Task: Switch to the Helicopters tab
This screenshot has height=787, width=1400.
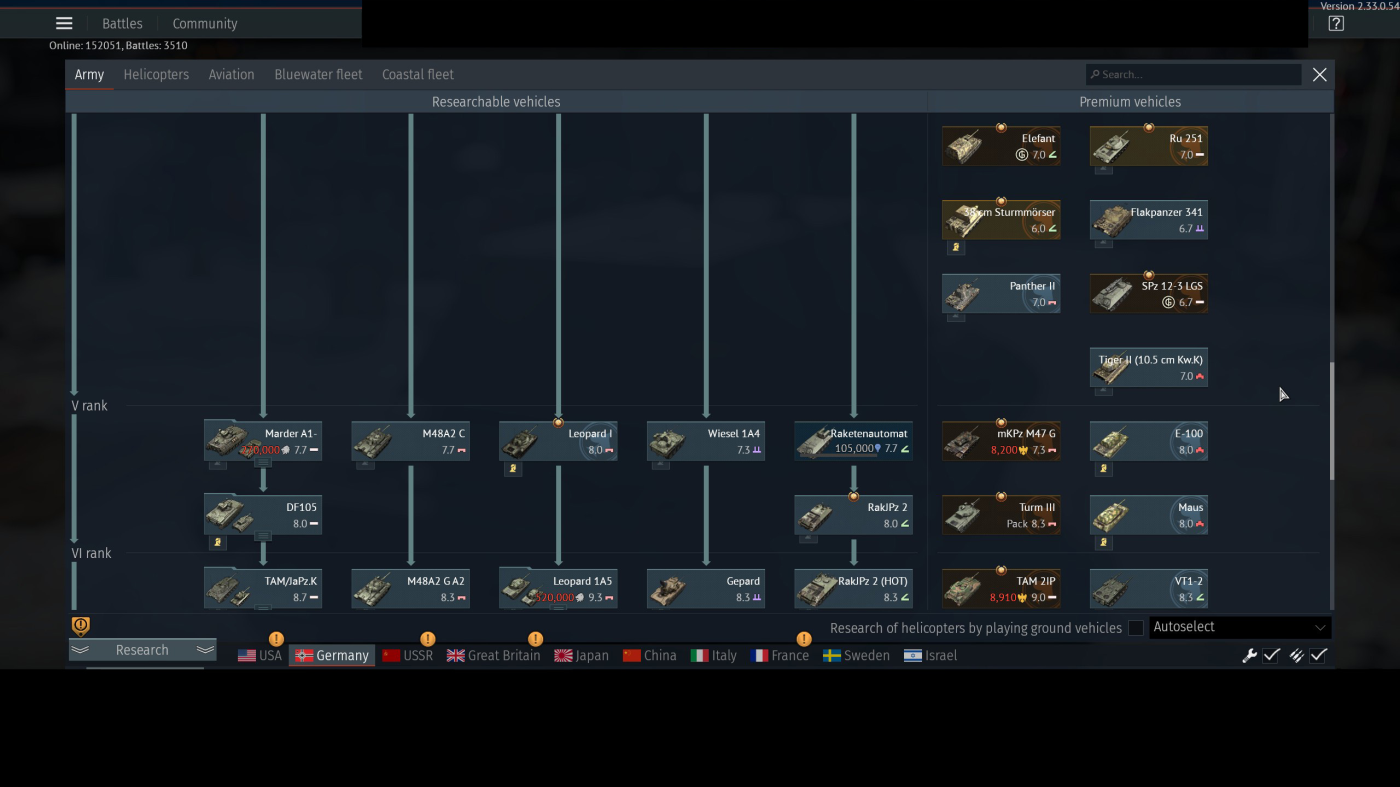Action: 156,75
